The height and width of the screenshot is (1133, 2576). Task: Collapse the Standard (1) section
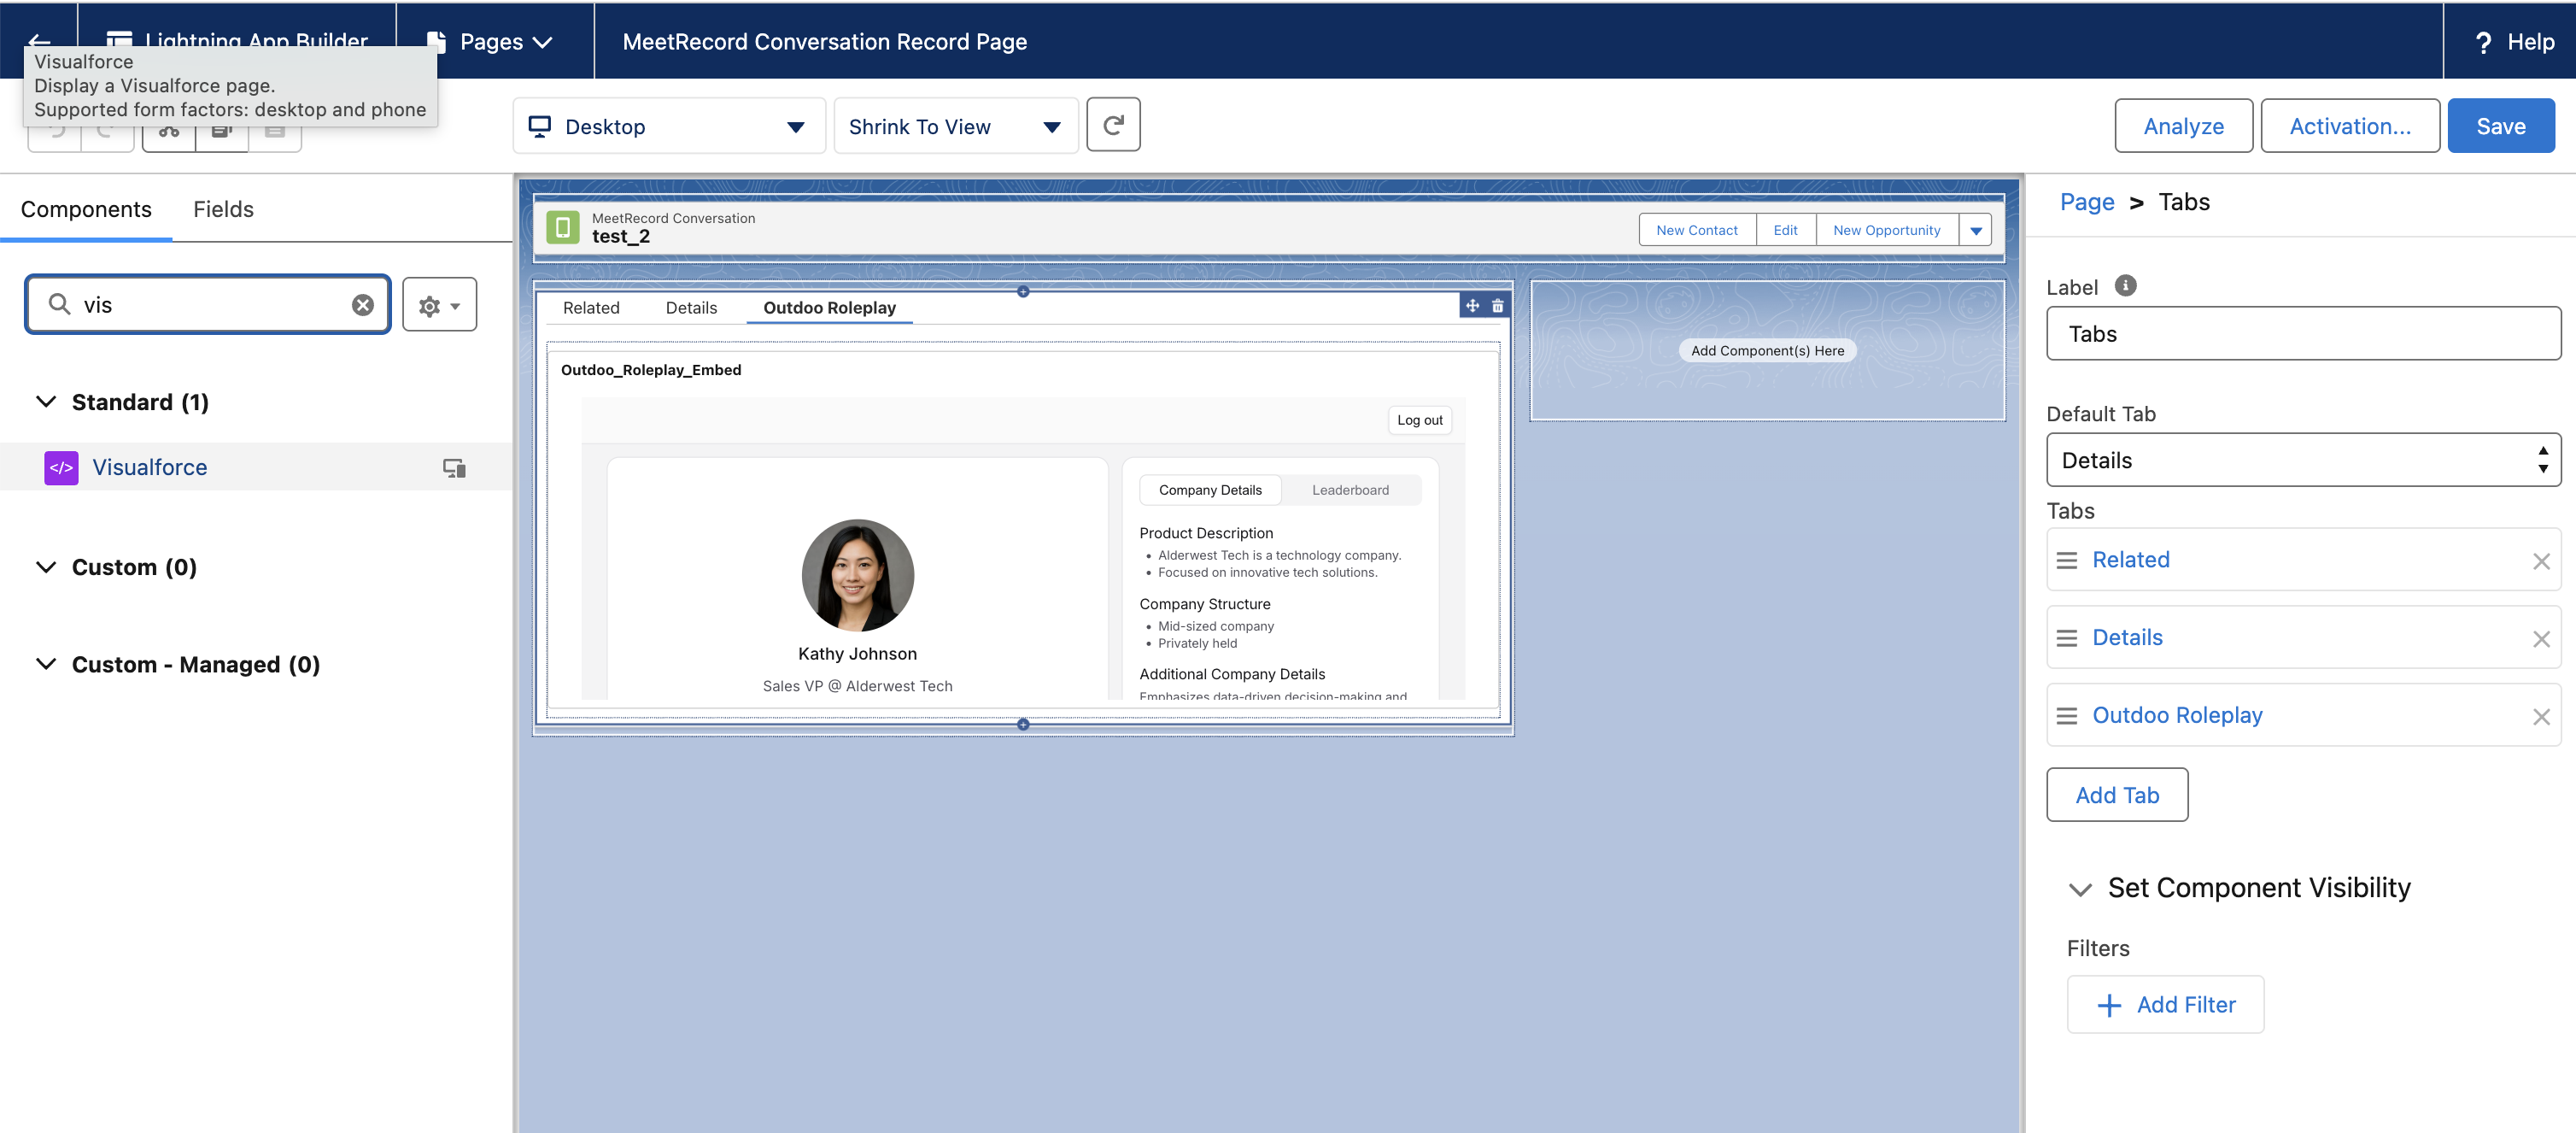(x=46, y=402)
